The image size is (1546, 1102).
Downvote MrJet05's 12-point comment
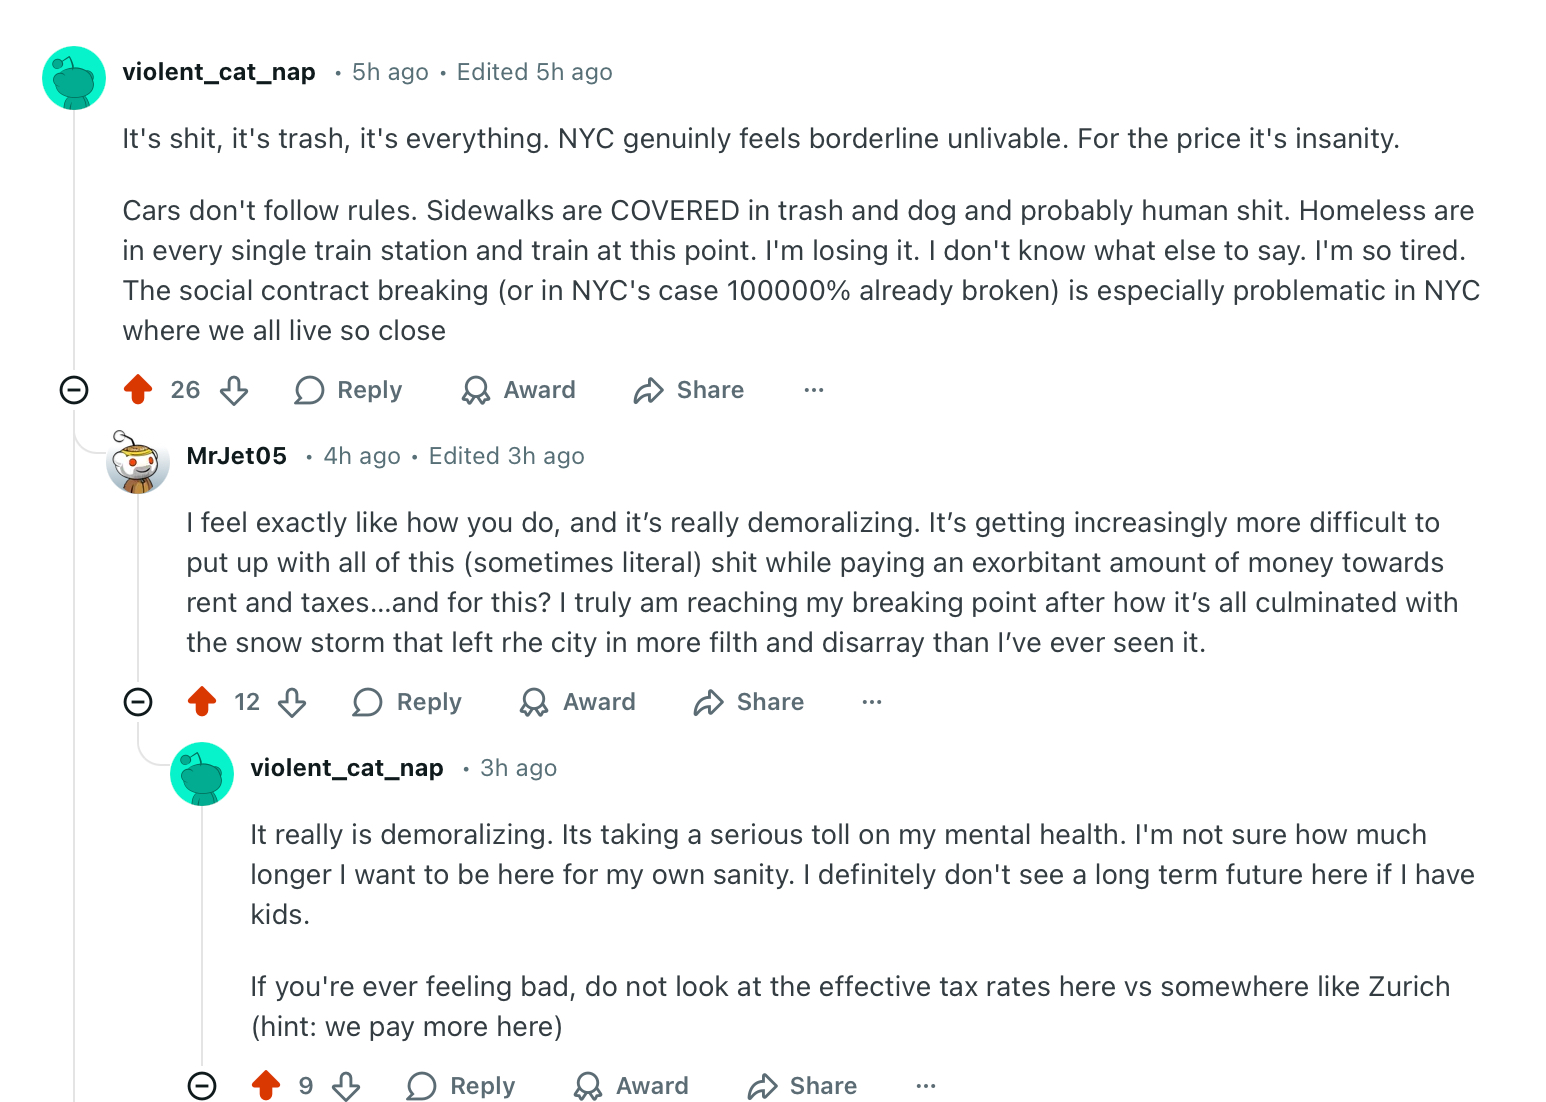(x=292, y=701)
